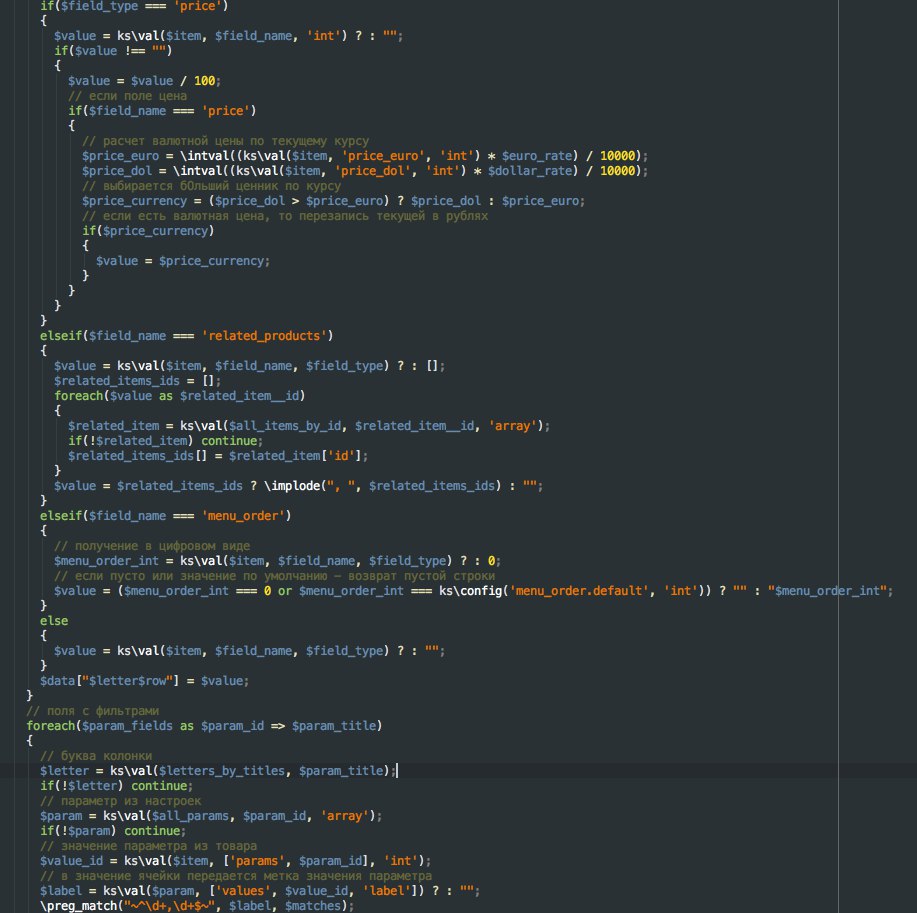Screen dimensions: 917x913
Task: Click the $dollar_rate variable
Action: pyautogui.click(x=529, y=171)
